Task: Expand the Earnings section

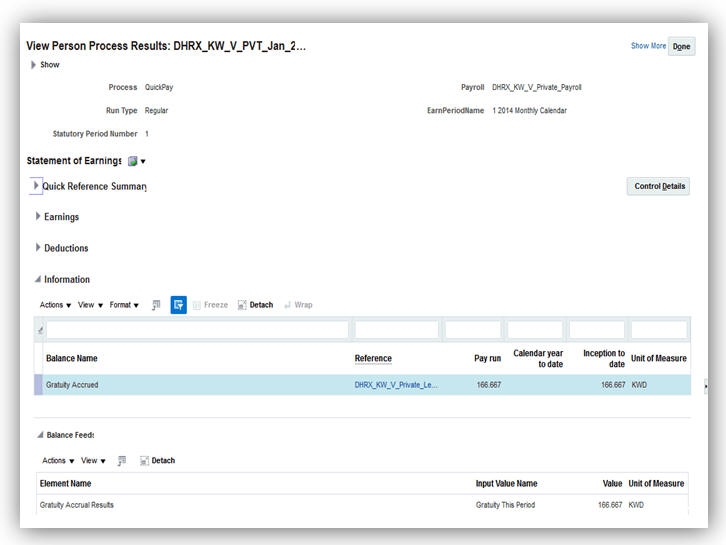Action: pyautogui.click(x=38, y=216)
